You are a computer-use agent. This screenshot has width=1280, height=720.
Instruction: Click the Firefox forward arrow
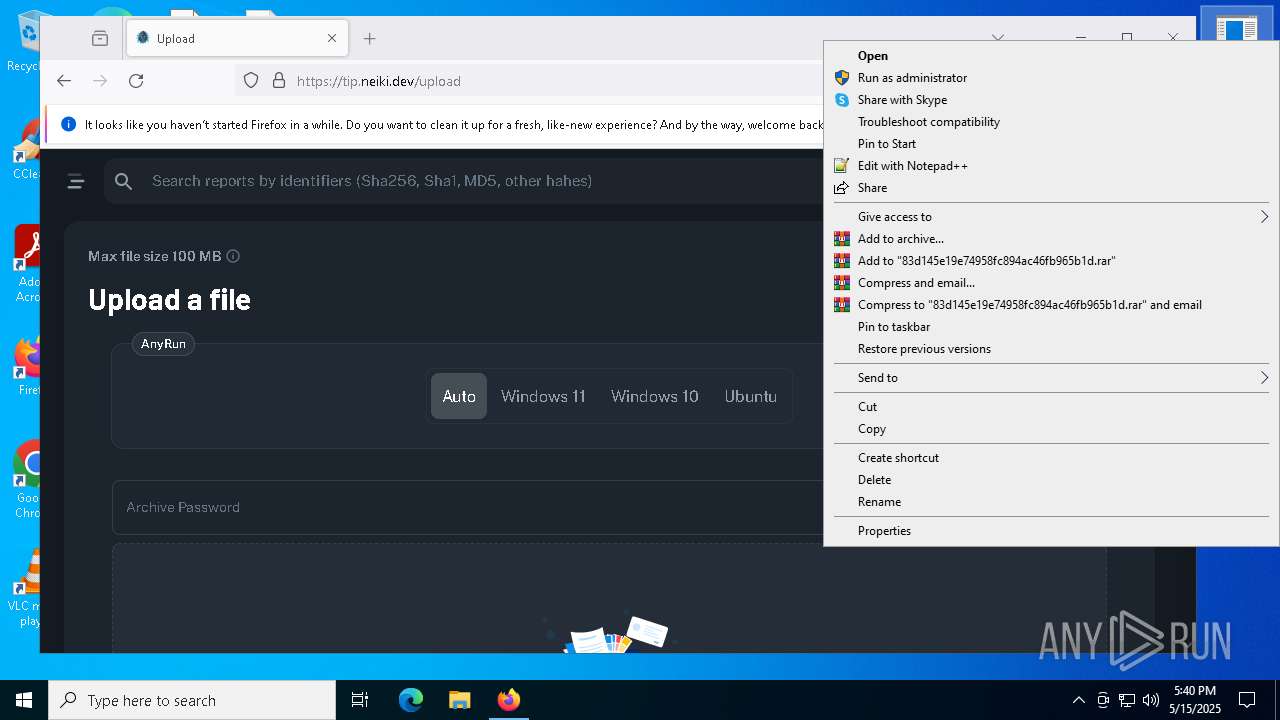tap(100, 81)
